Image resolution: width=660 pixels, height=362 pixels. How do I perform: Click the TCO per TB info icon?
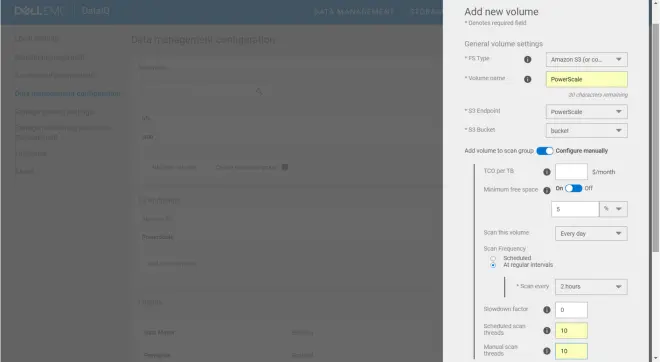point(547,172)
